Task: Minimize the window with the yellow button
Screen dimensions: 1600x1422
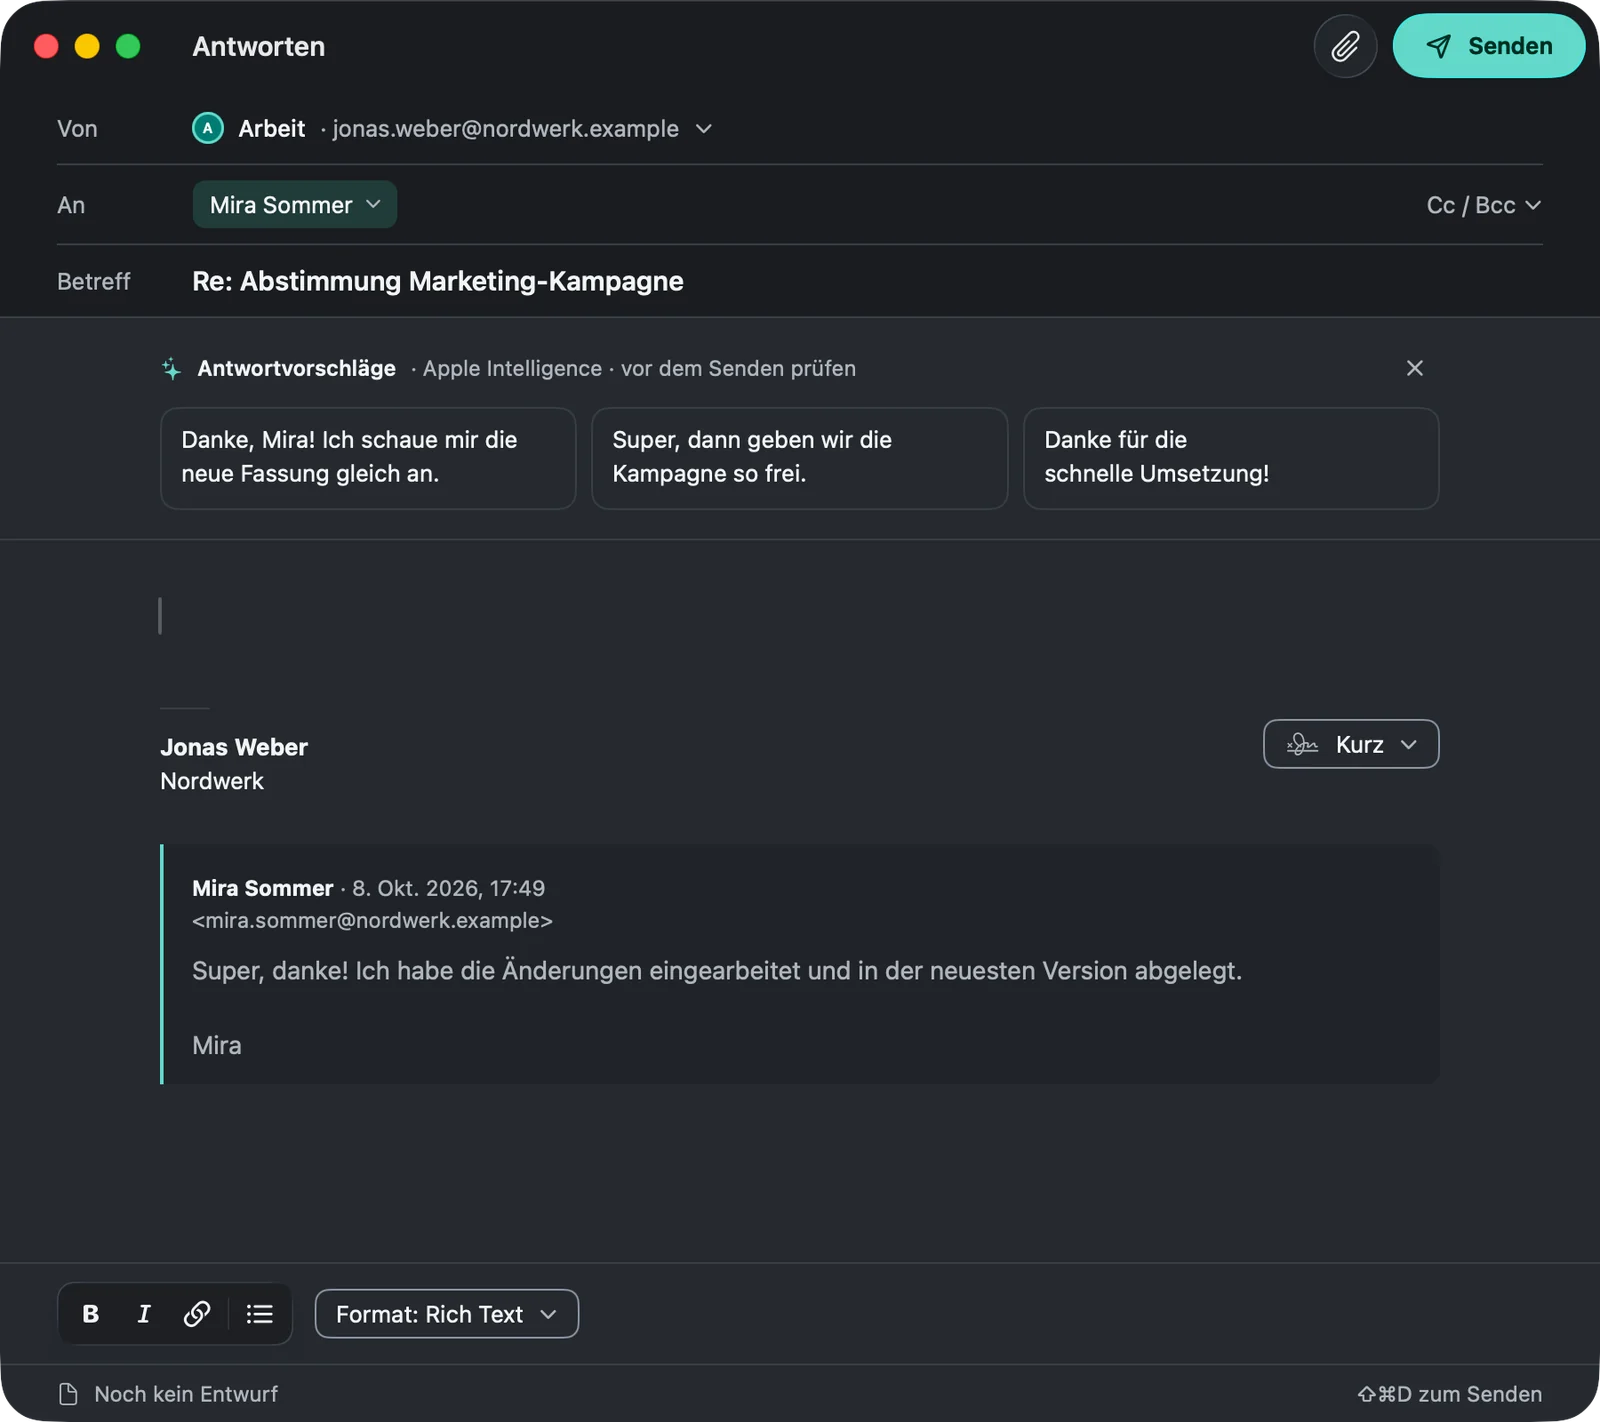Action: [87, 46]
